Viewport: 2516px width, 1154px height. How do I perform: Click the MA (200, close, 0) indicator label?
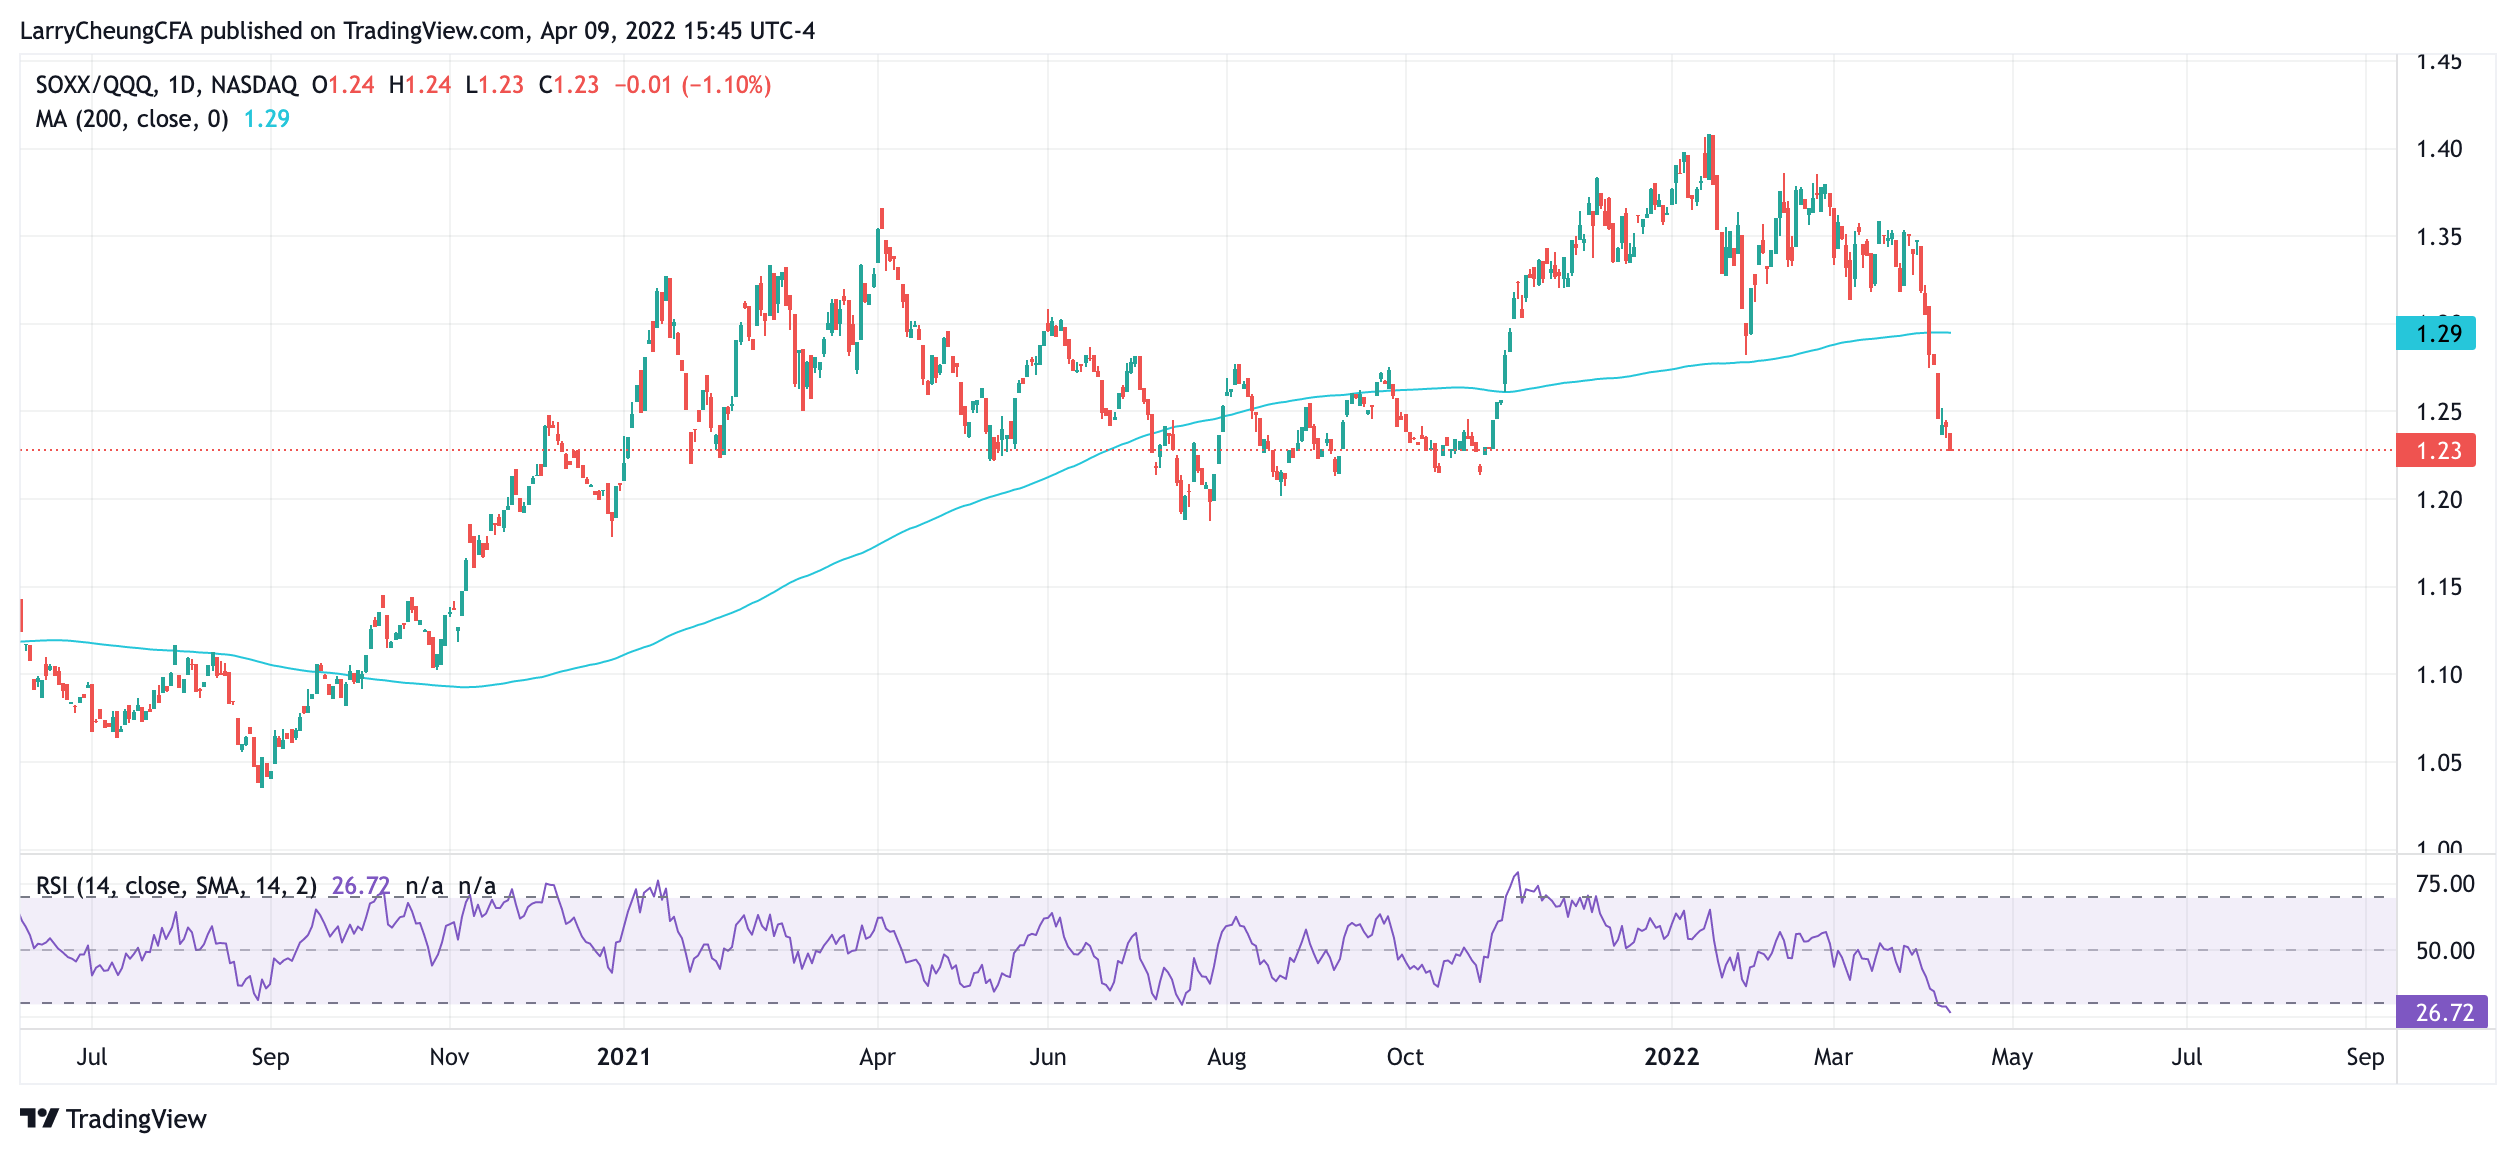[x=132, y=119]
